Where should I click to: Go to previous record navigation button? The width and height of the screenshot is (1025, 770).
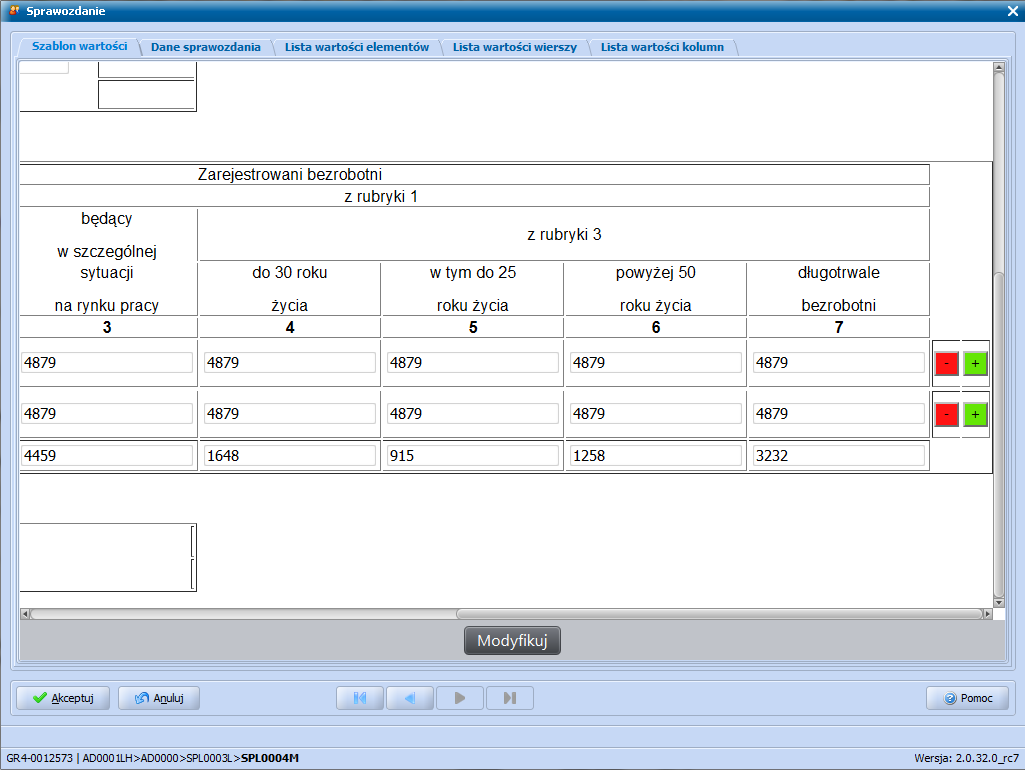(x=410, y=698)
